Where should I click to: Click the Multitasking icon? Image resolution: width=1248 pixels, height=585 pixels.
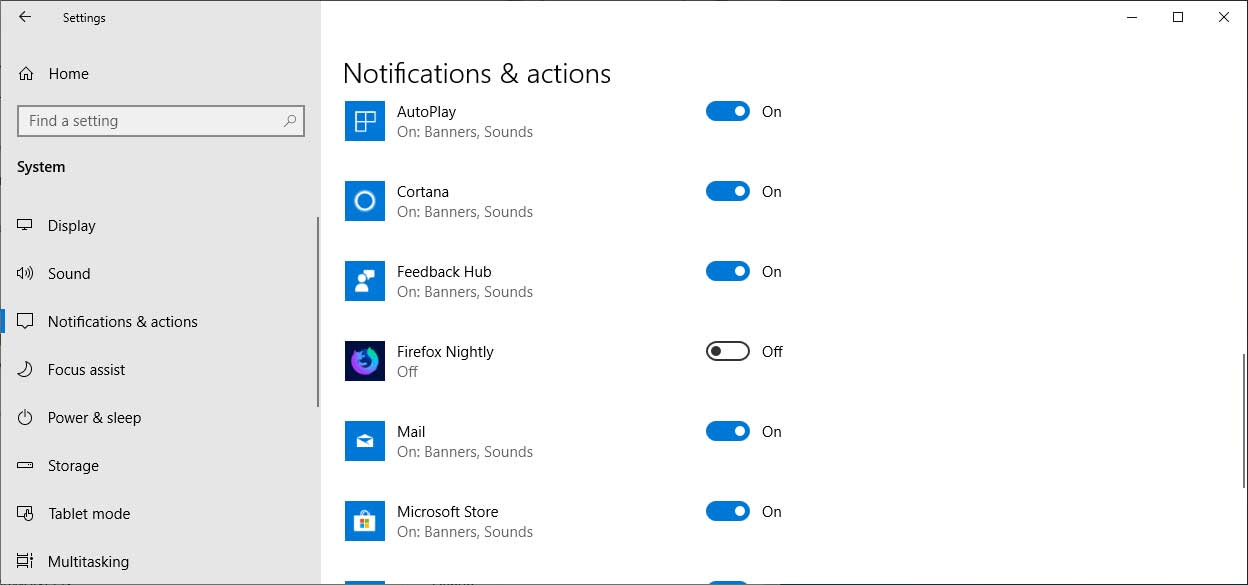click(26, 562)
